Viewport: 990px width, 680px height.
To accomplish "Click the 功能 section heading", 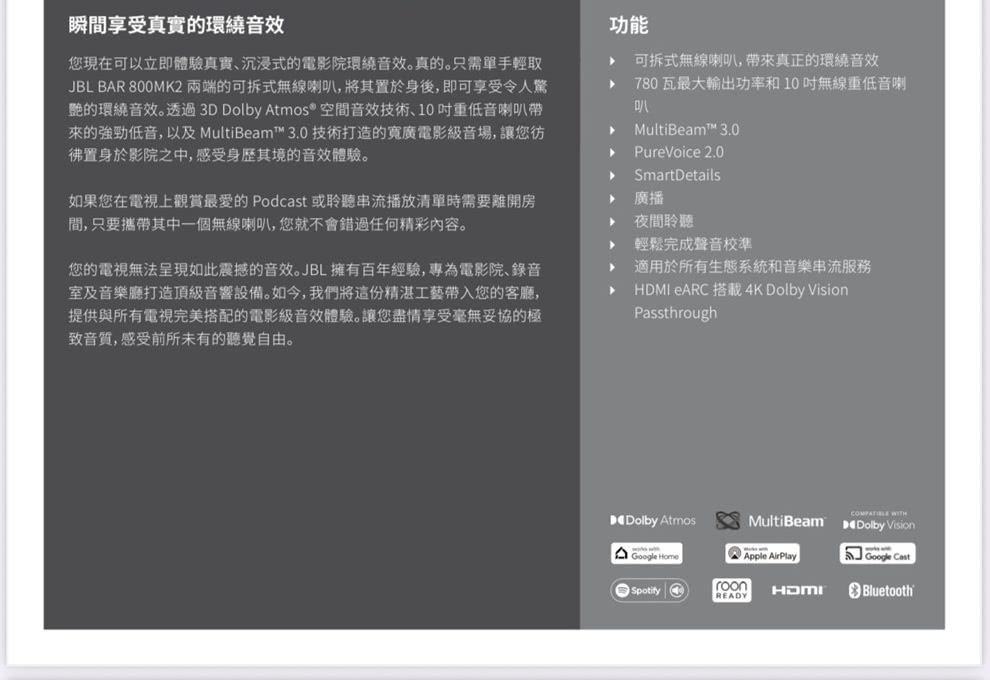I will 628,26.
